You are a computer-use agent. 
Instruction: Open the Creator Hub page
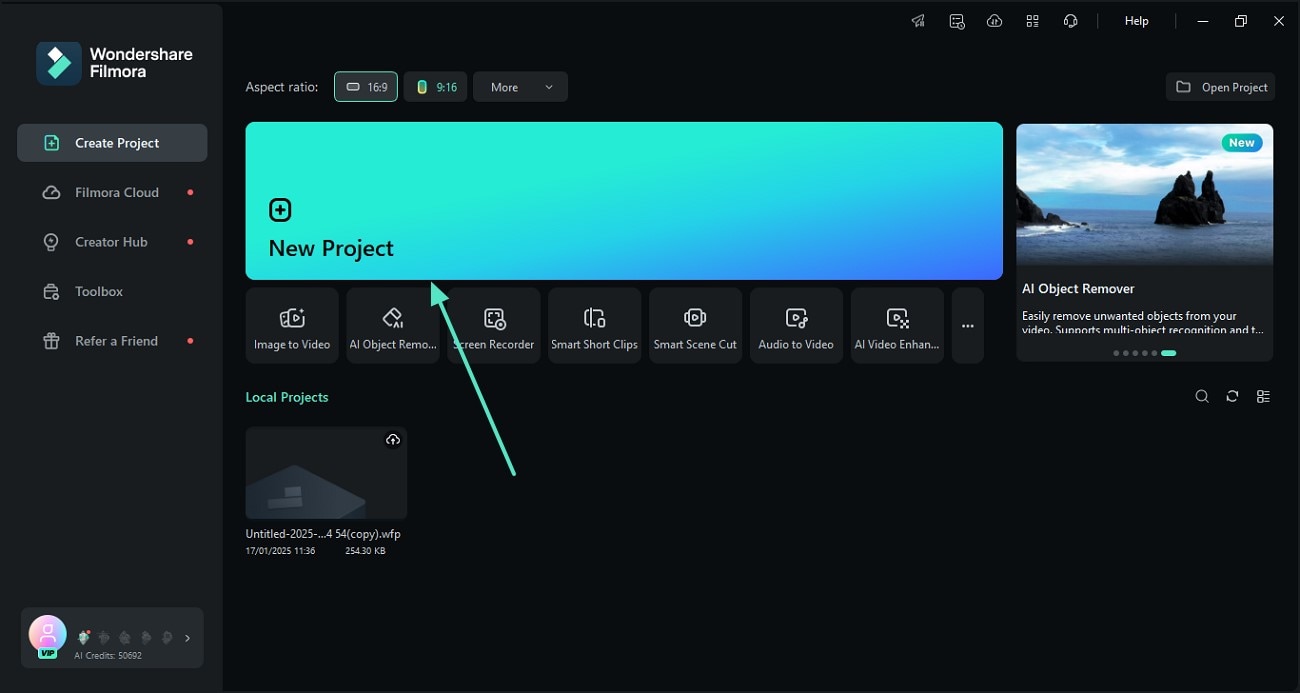coord(112,242)
